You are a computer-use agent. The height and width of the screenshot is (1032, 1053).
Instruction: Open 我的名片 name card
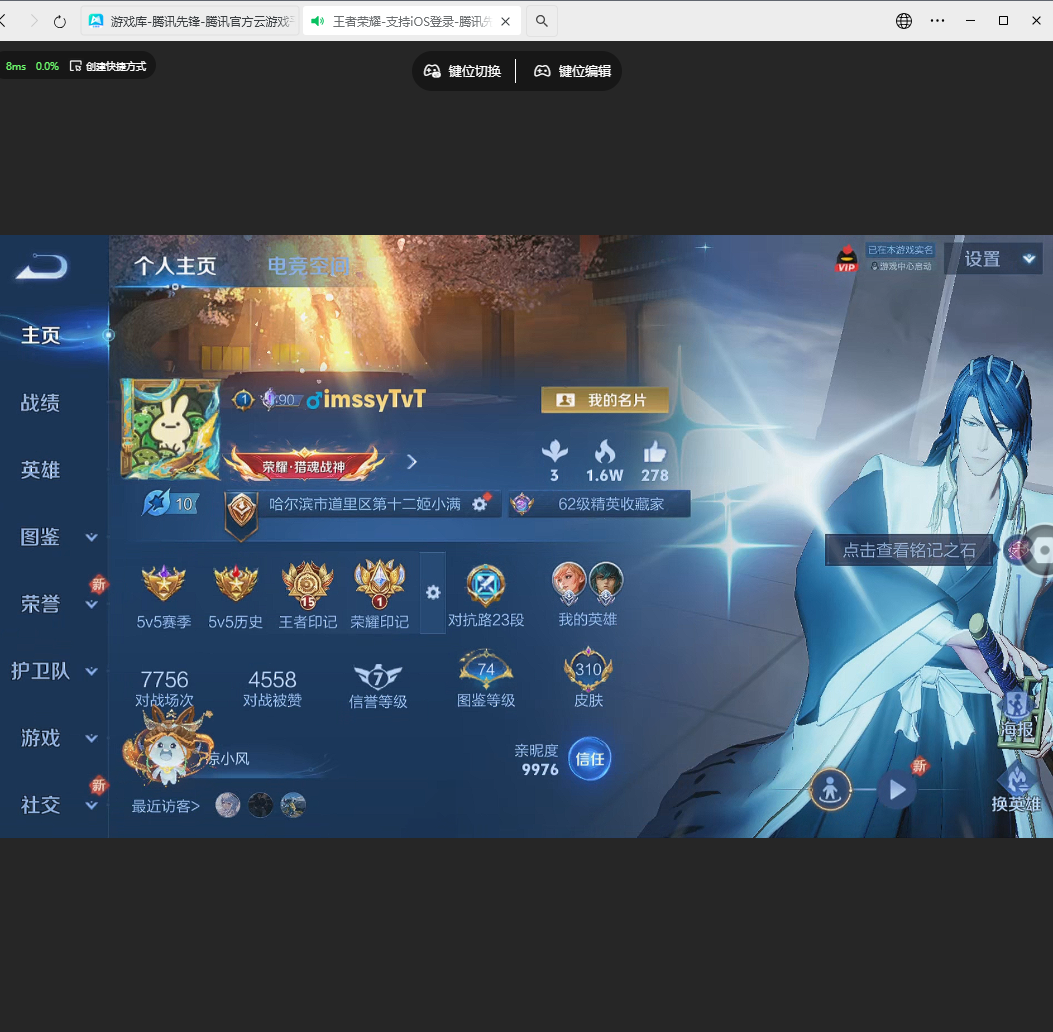pos(604,399)
